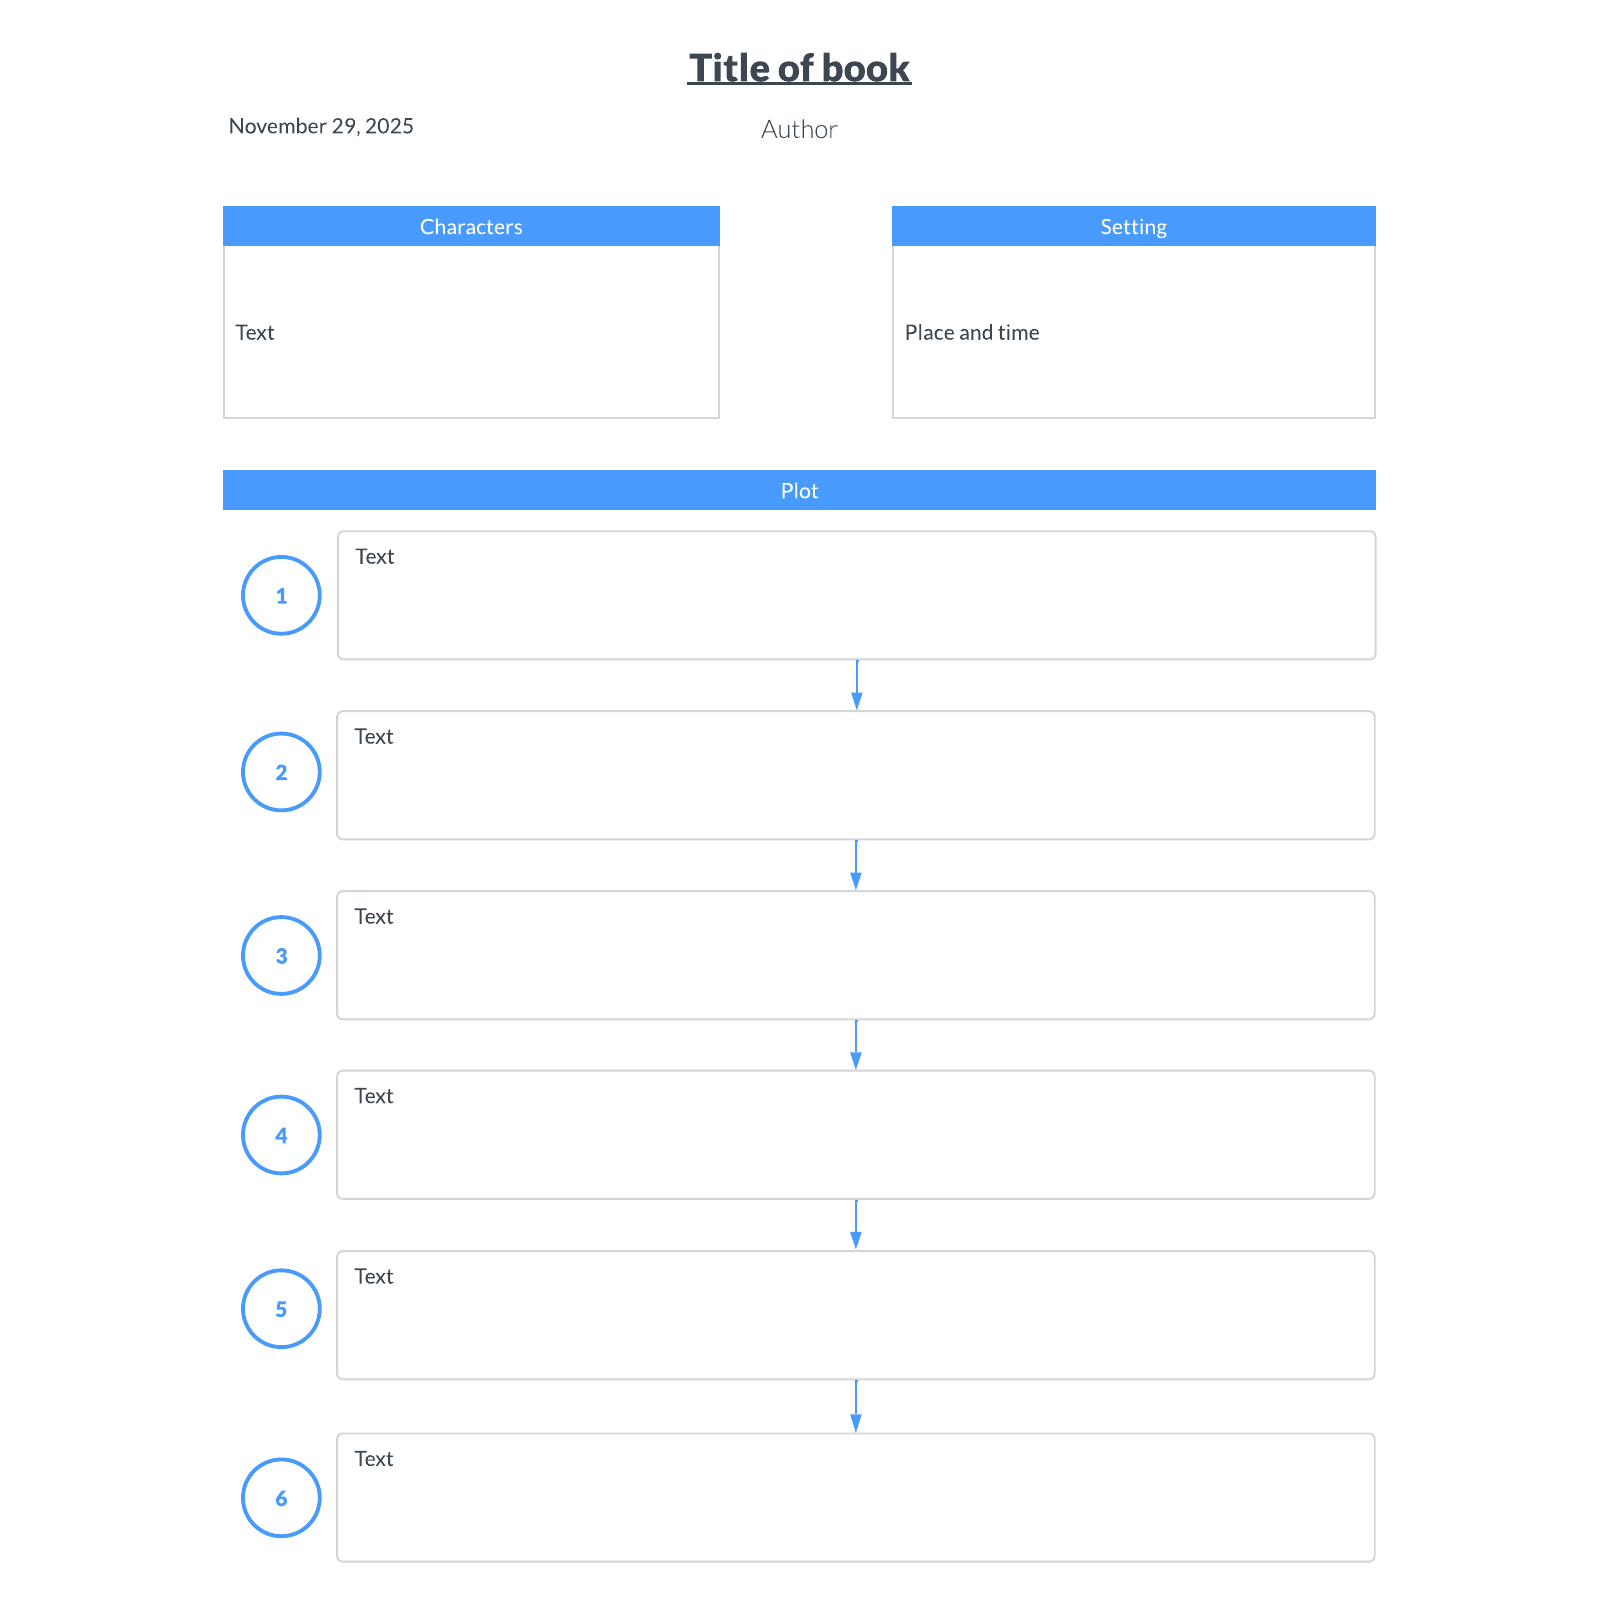Screen dimensions: 1600x1600
Task: Click the Characters text box
Action: click(471, 332)
